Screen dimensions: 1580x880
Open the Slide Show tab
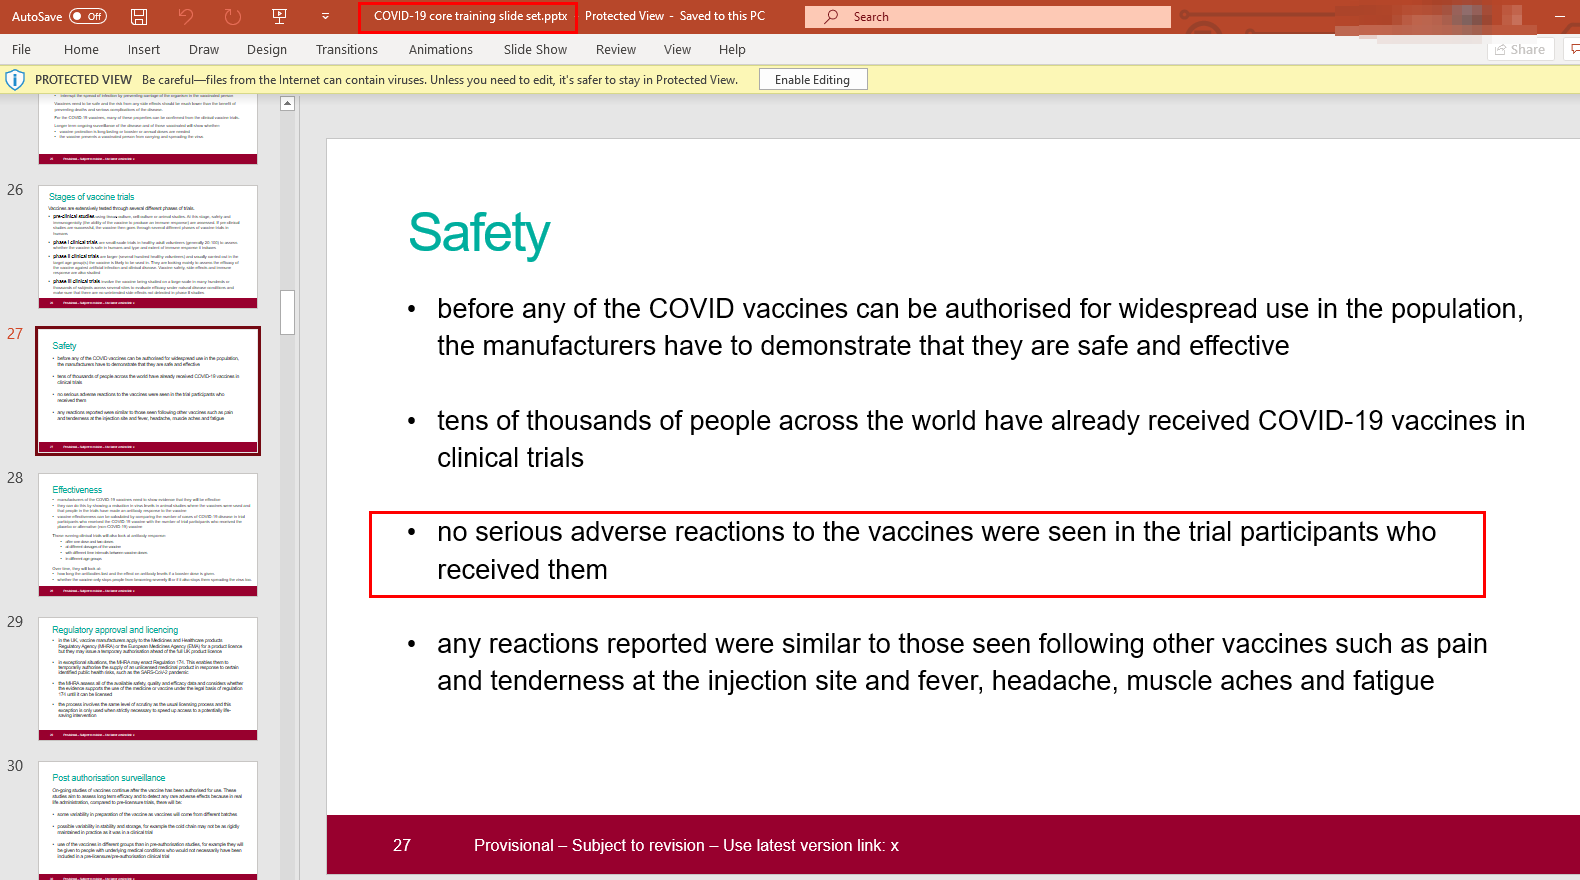pyautogui.click(x=535, y=49)
